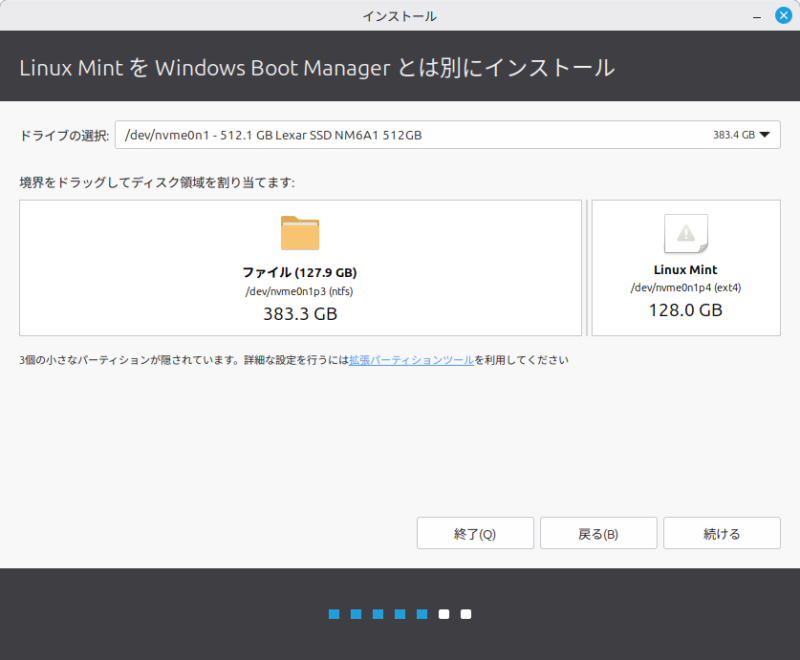This screenshot has height=660, width=800.
Task: Click the fifth blue progress dot
Action: 422,614
